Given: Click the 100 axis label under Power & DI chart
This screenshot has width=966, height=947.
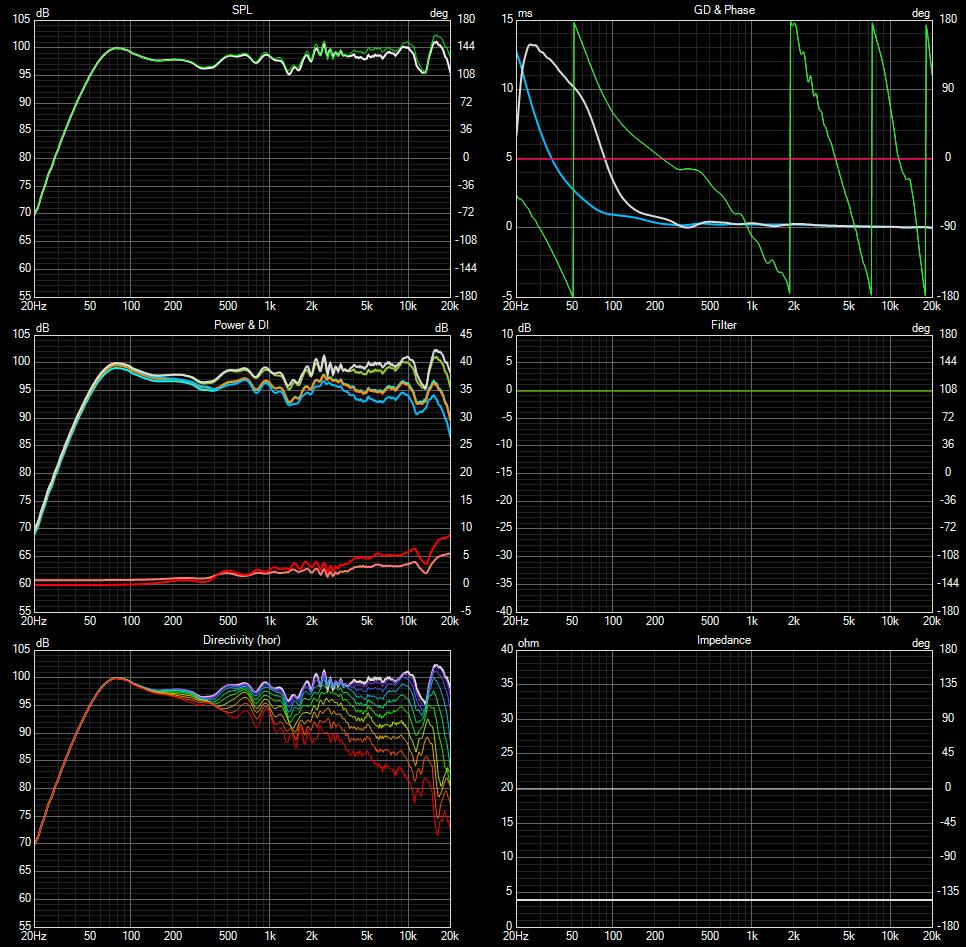Looking at the screenshot, I should (131, 621).
